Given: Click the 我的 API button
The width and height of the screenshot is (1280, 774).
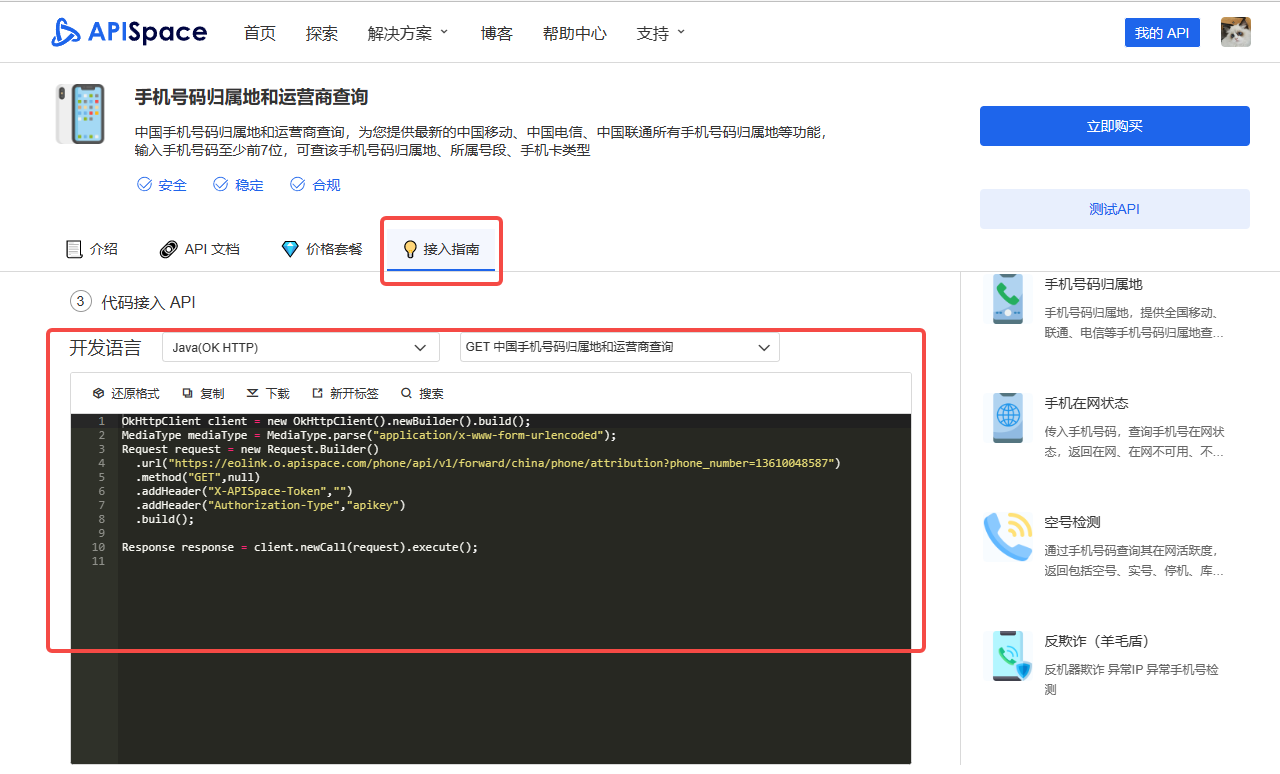Looking at the screenshot, I should pos(1162,32).
